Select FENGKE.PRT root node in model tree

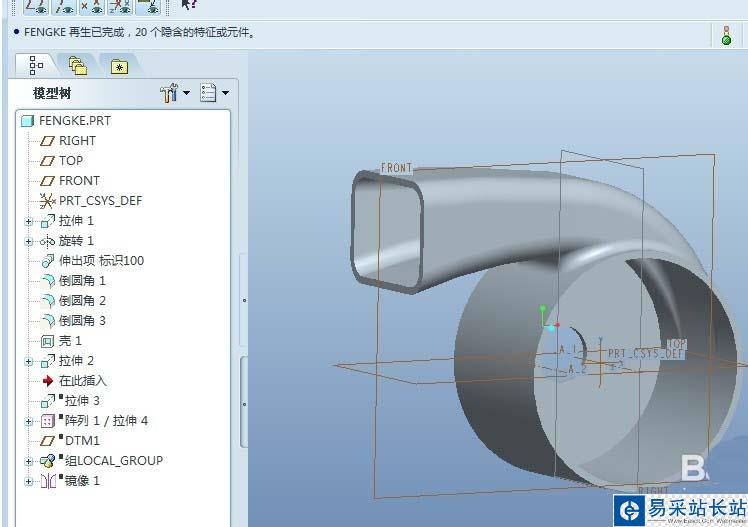(75, 121)
